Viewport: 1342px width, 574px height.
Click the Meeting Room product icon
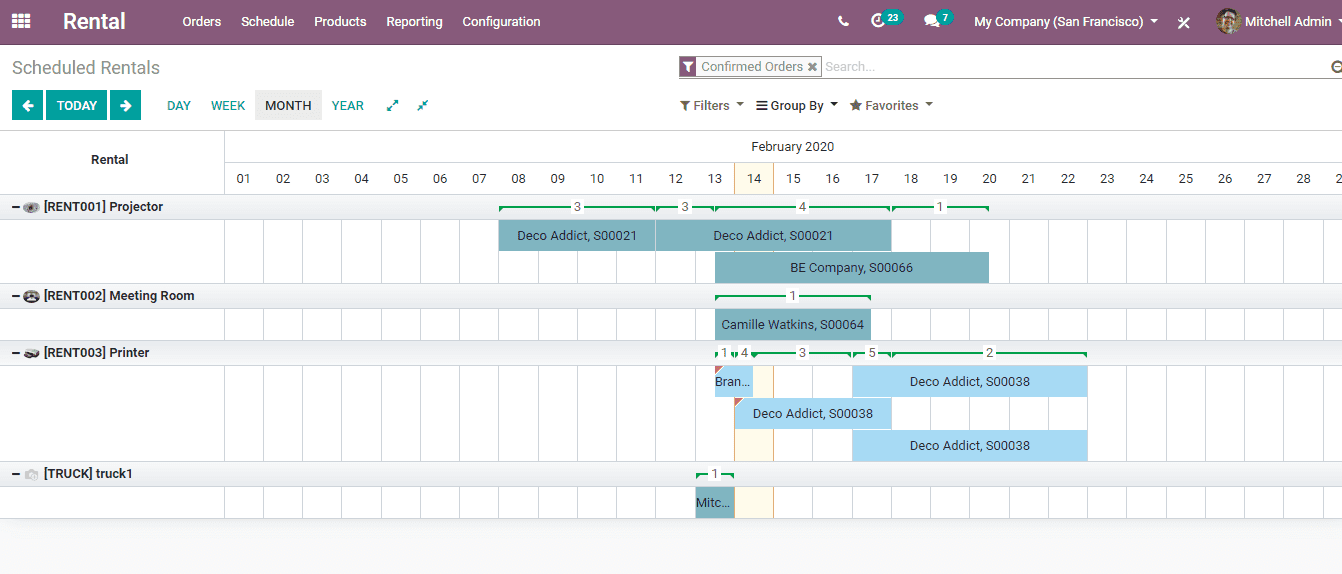[x=31, y=296]
